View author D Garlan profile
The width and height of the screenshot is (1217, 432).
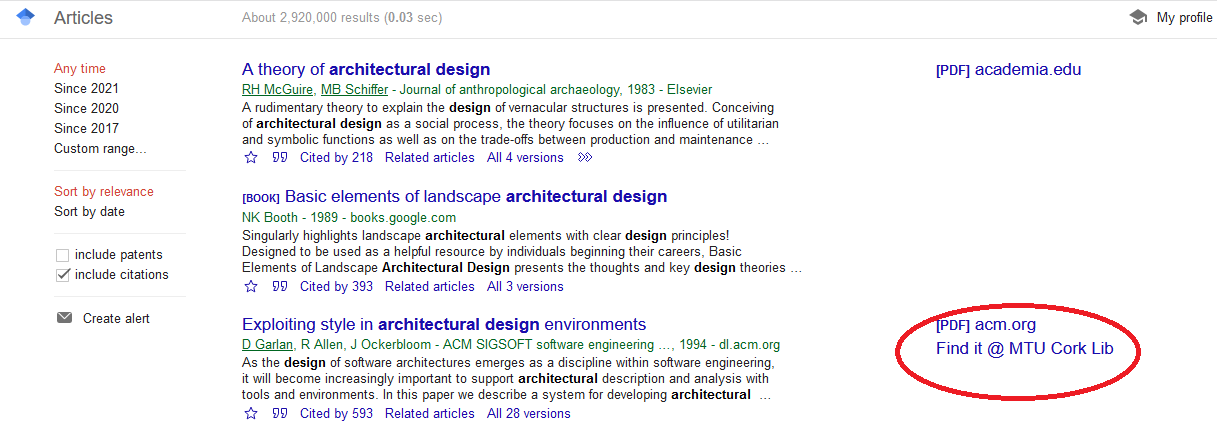[268, 345]
